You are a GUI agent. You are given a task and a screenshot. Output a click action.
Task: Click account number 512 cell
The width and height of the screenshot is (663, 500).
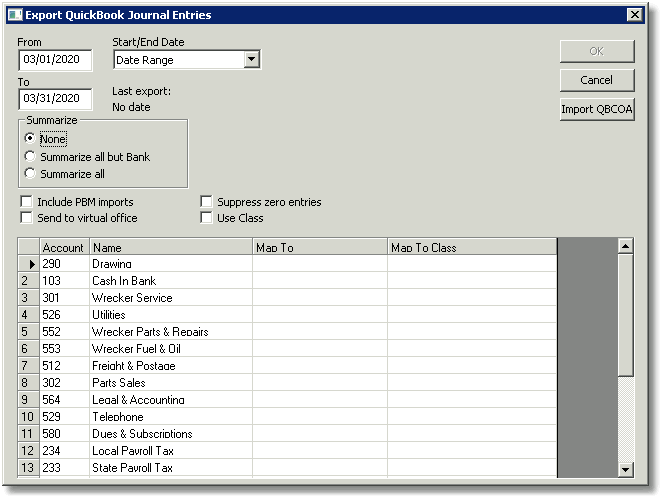(x=64, y=366)
